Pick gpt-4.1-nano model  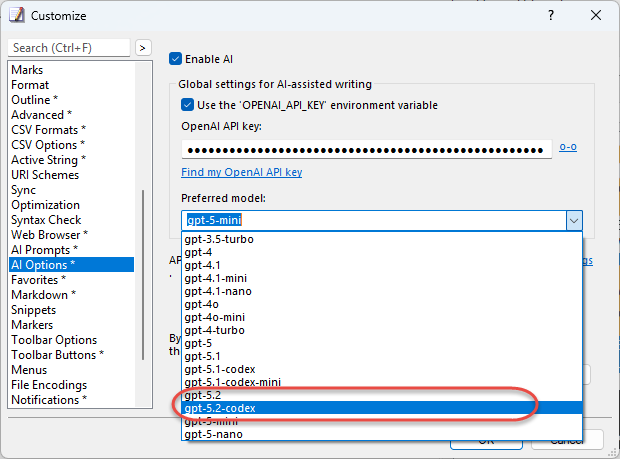coord(382,291)
